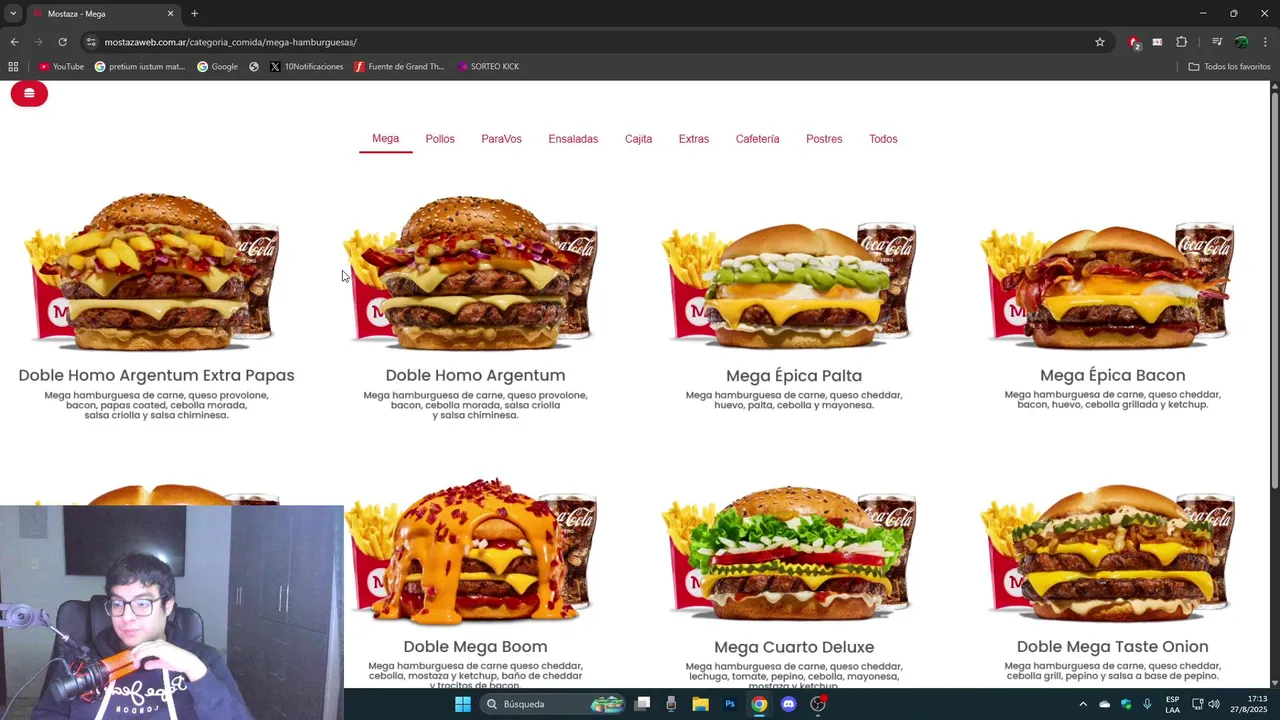Open the Google bookmark
Image resolution: width=1280 pixels, height=720 pixels.
point(218,67)
